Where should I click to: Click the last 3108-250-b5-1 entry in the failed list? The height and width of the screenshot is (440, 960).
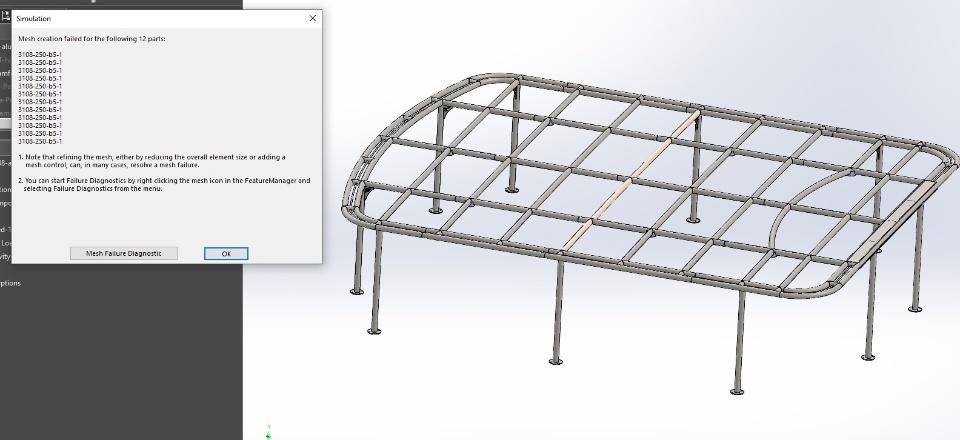(40, 141)
